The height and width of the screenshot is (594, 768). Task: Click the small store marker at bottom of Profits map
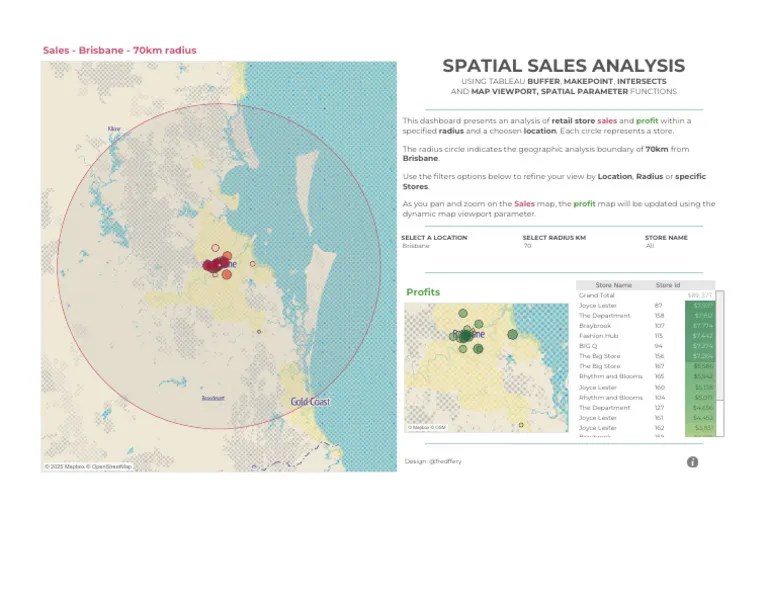pos(521,425)
